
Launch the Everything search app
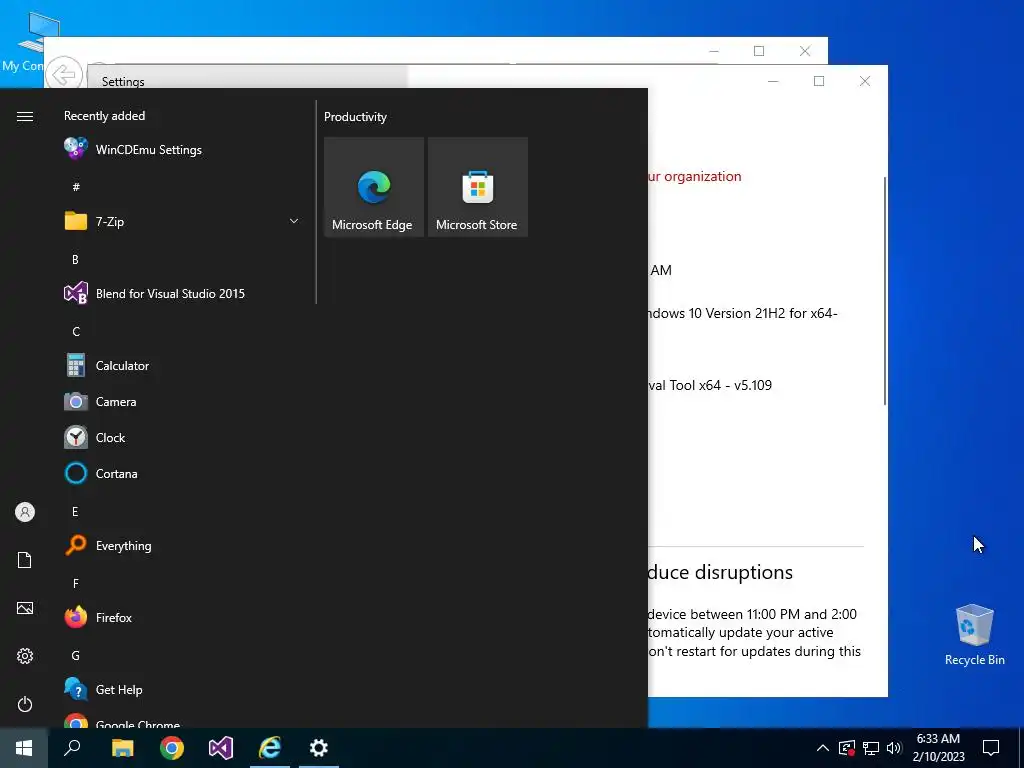pyautogui.click(x=182, y=545)
